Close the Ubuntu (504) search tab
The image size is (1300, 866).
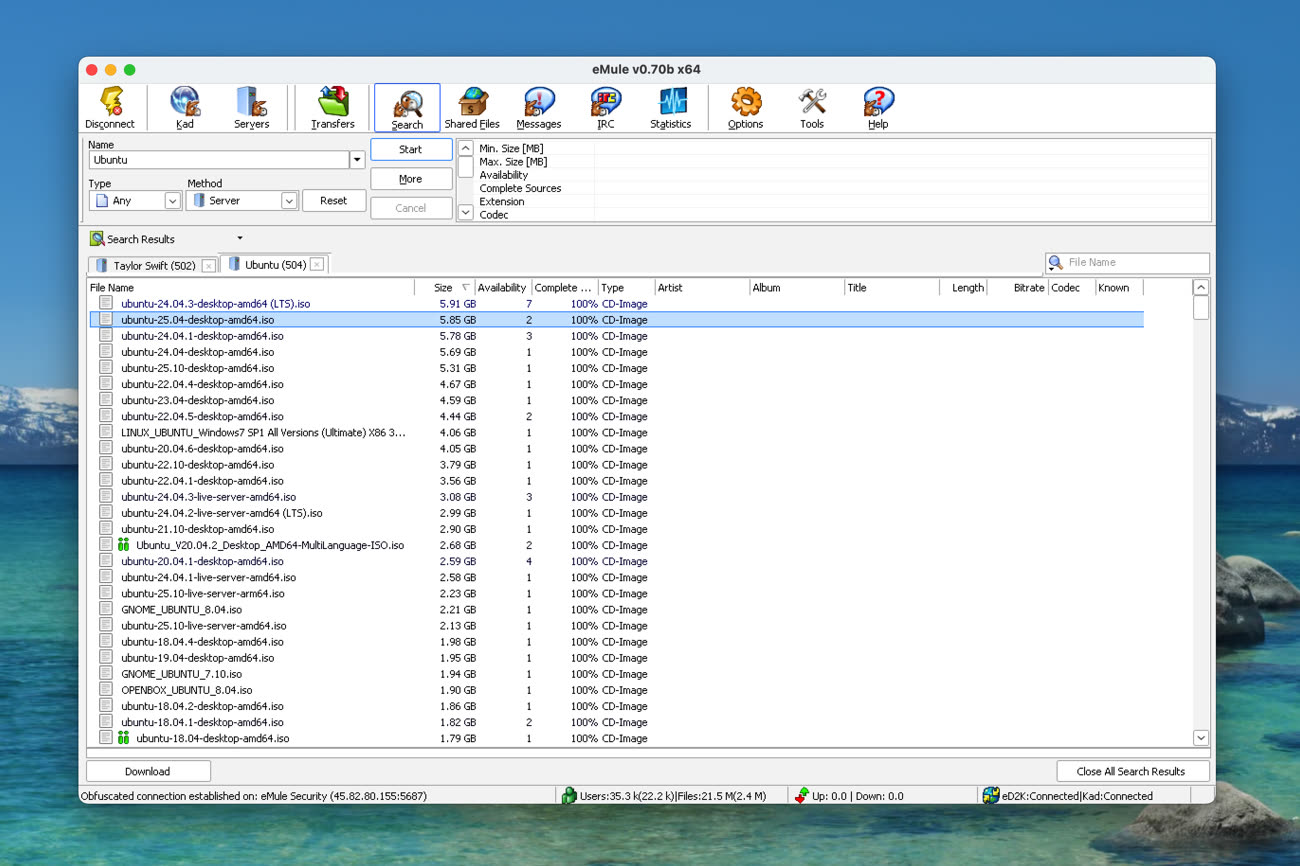pos(317,265)
